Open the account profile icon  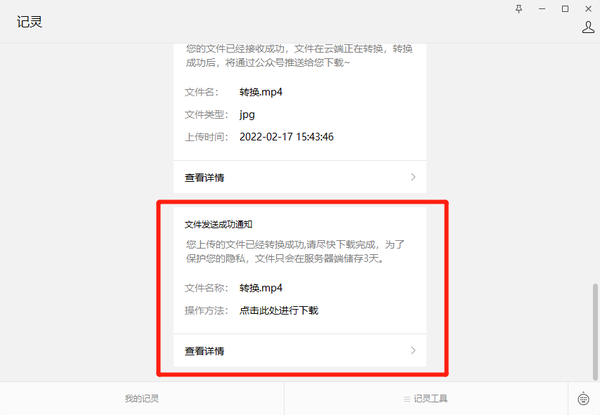[x=588, y=27]
